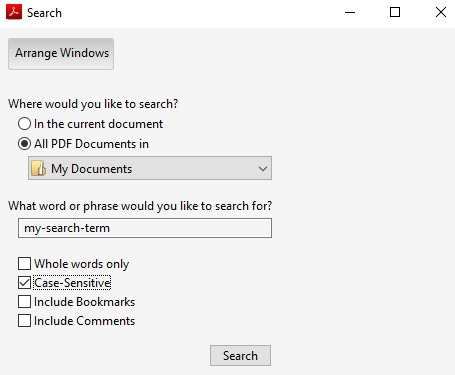Click the Adobe Acrobat icon in title bar
Screen dimensions: 455x375
(x=14, y=12)
